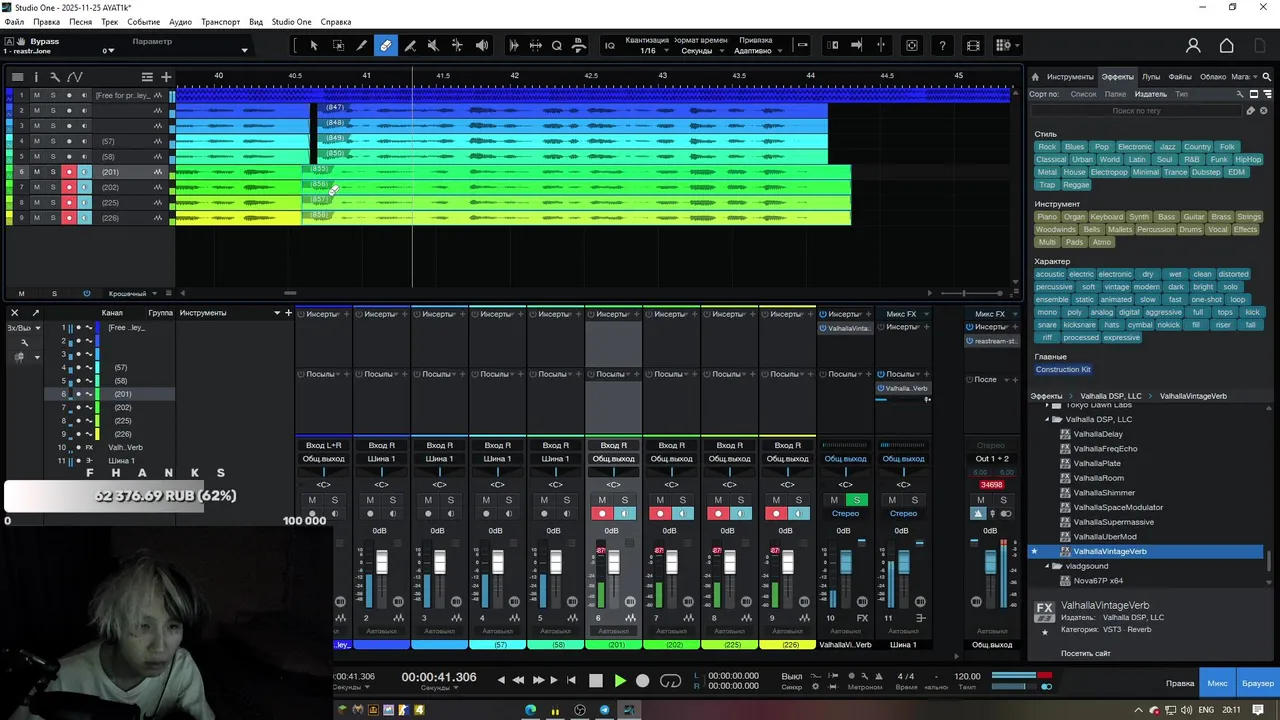Show automation curve icon in track header

tap(75, 77)
